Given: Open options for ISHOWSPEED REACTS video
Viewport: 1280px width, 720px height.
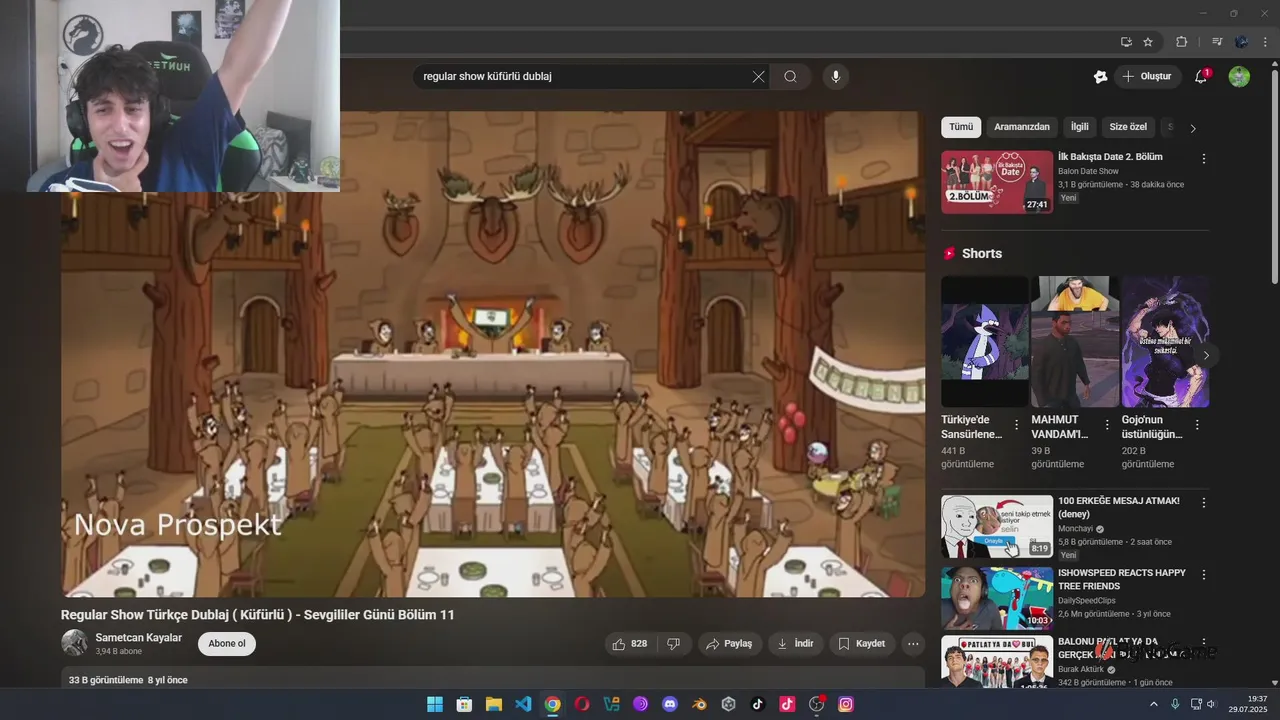Looking at the screenshot, I should click(1204, 575).
